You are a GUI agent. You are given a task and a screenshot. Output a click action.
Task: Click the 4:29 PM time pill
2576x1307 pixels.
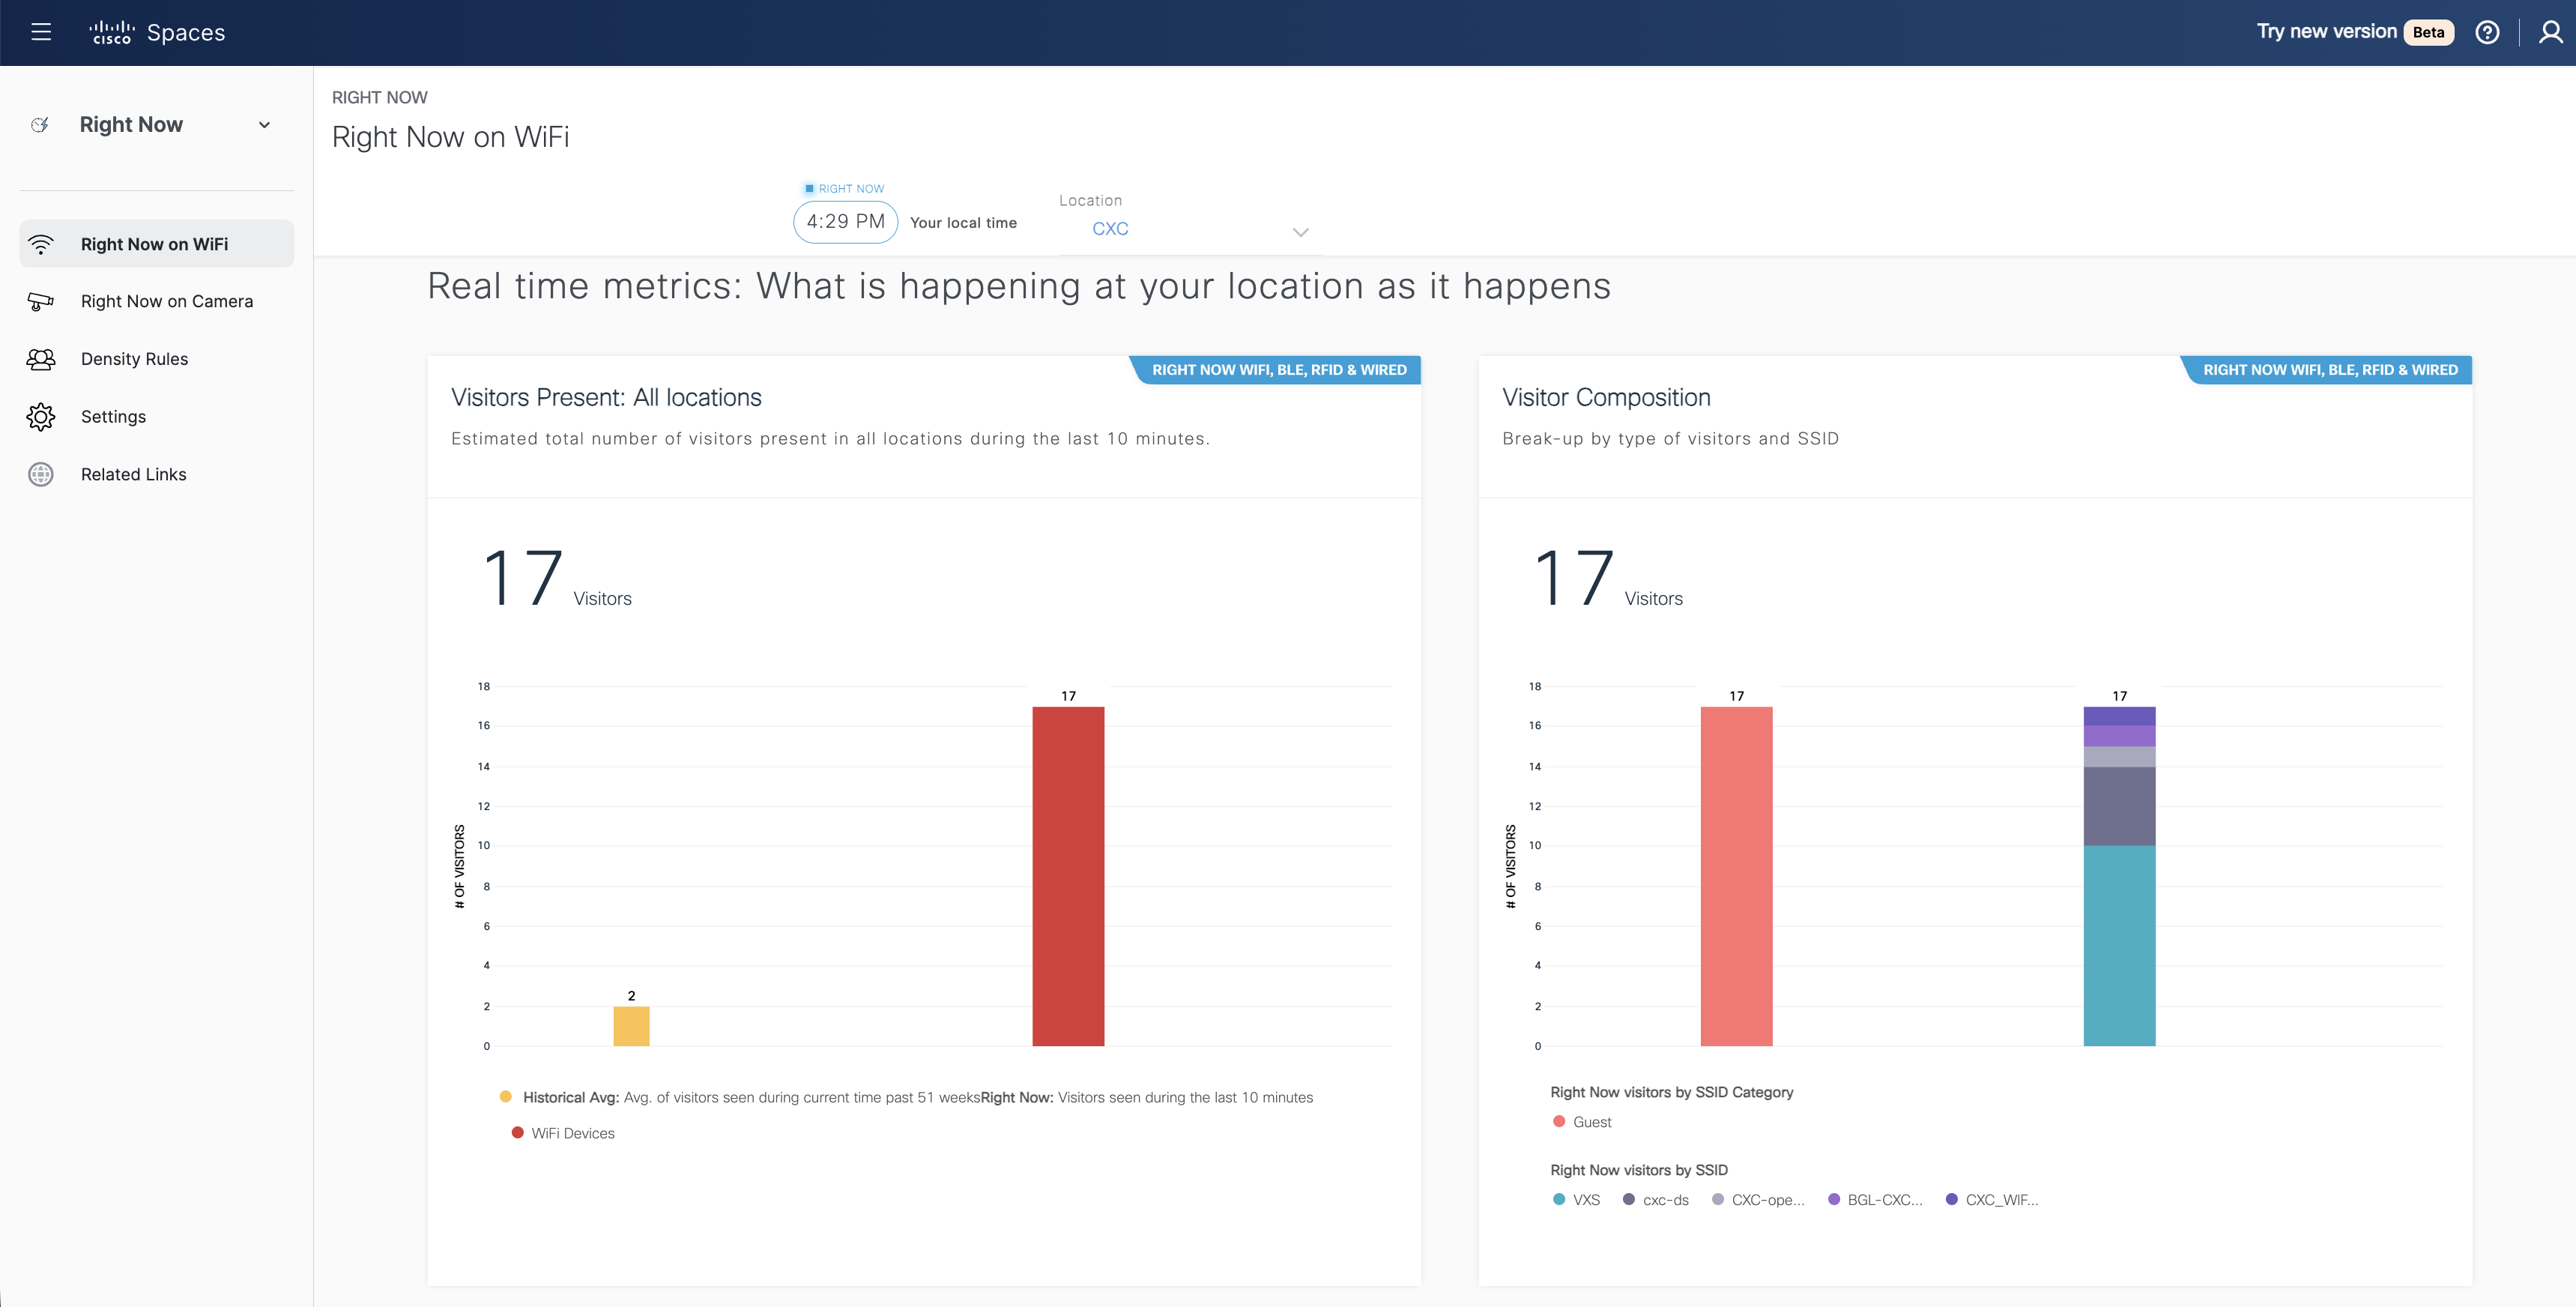click(845, 222)
